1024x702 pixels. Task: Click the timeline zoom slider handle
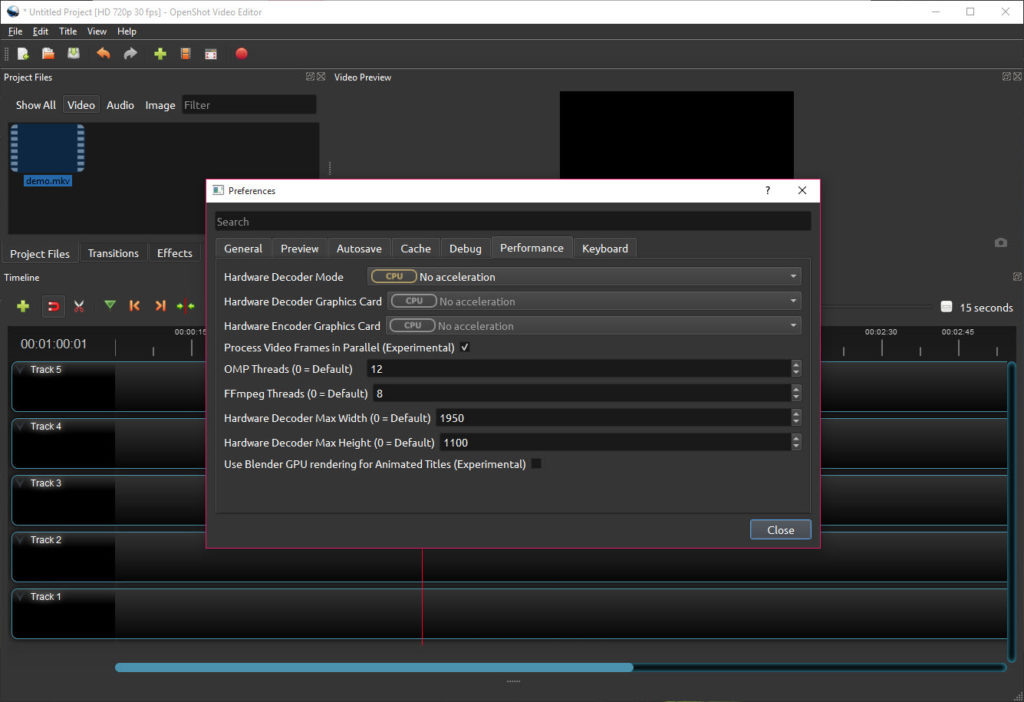946,307
